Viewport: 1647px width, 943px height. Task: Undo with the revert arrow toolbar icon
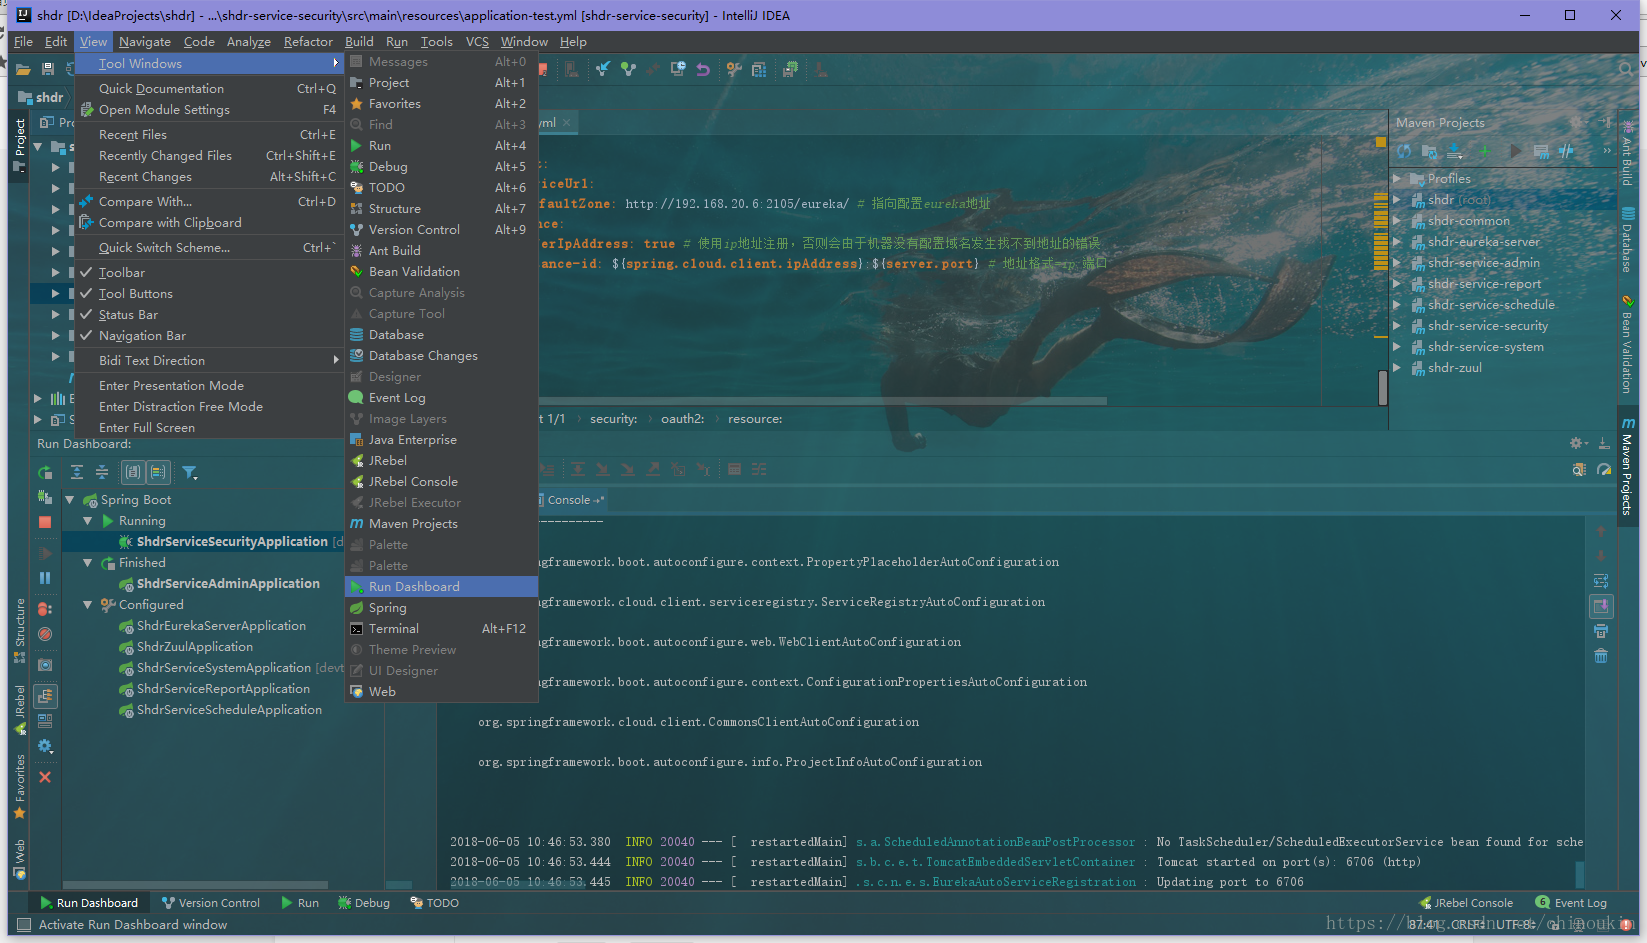pos(703,69)
